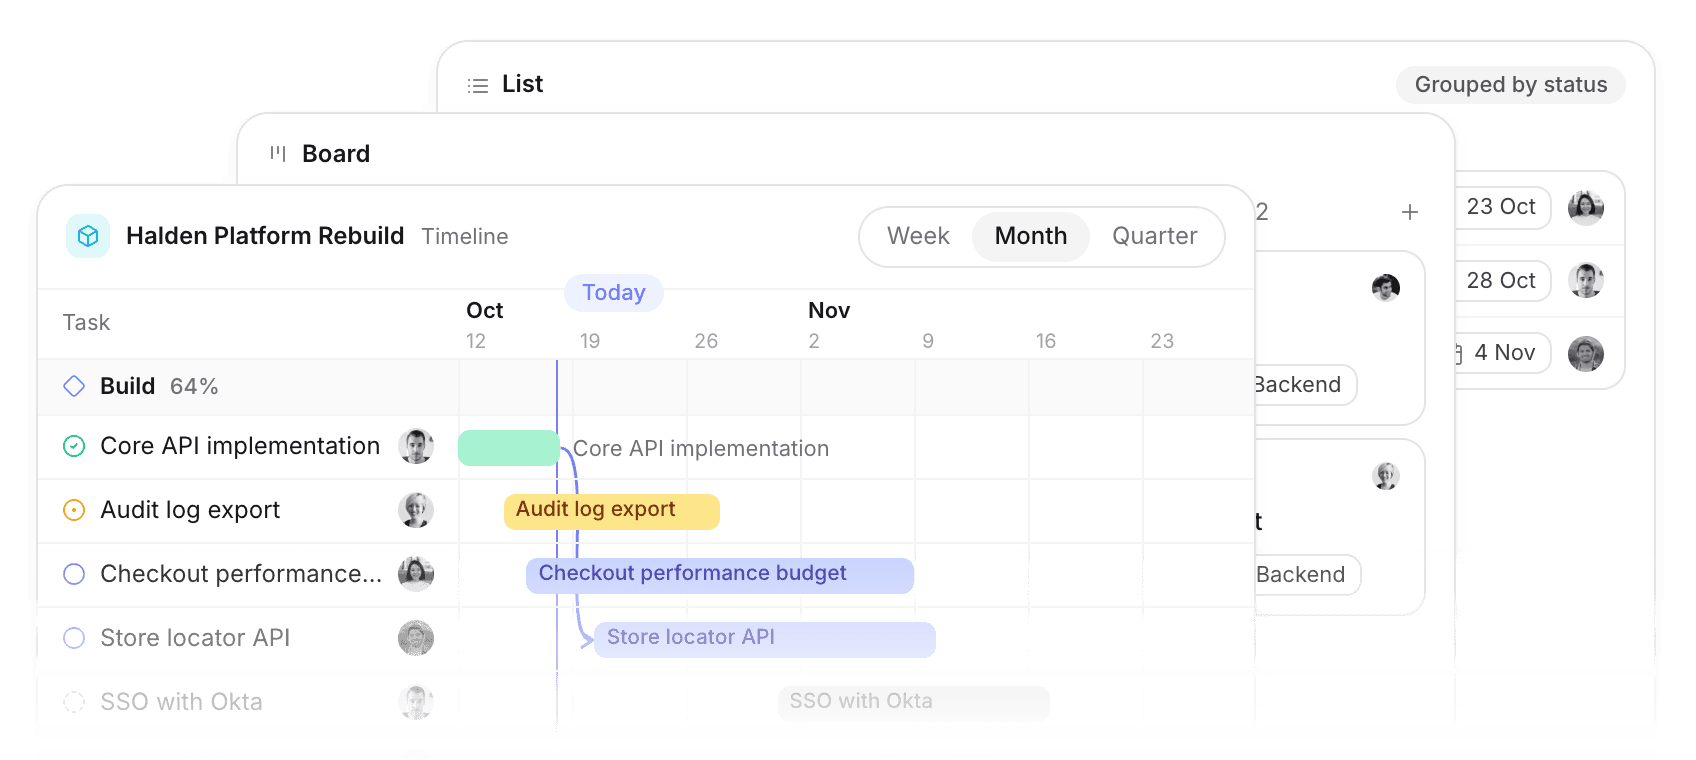Open avatar next to 4 Nov in List
This screenshot has height=760, width=1696.
click(x=1586, y=353)
